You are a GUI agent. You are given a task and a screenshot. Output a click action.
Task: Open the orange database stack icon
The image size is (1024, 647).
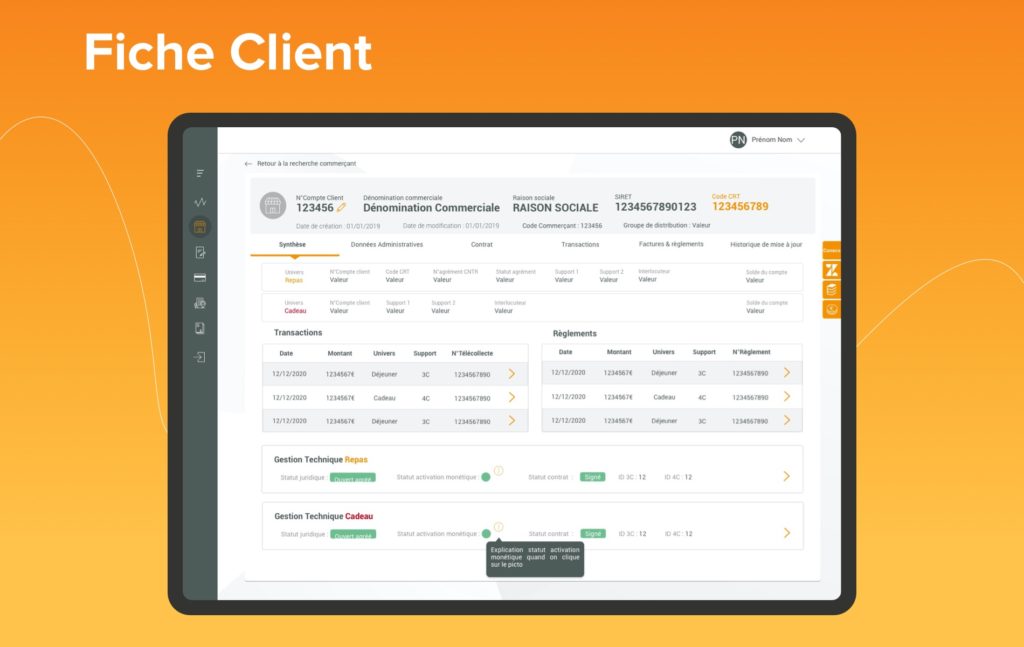click(x=831, y=289)
